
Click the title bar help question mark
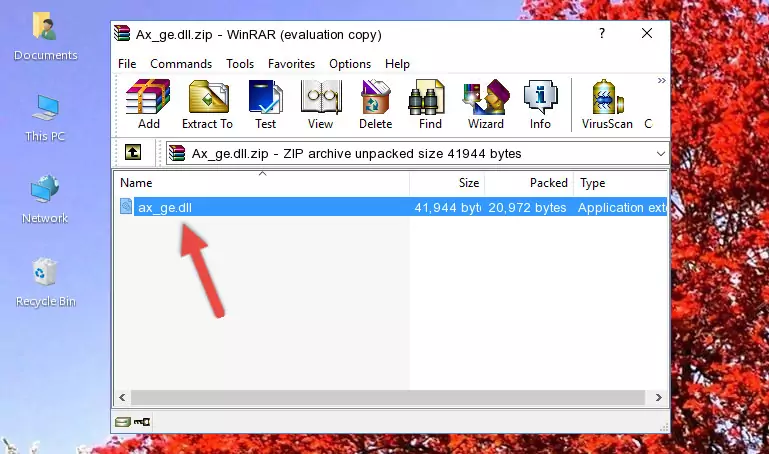coord(602,33)
